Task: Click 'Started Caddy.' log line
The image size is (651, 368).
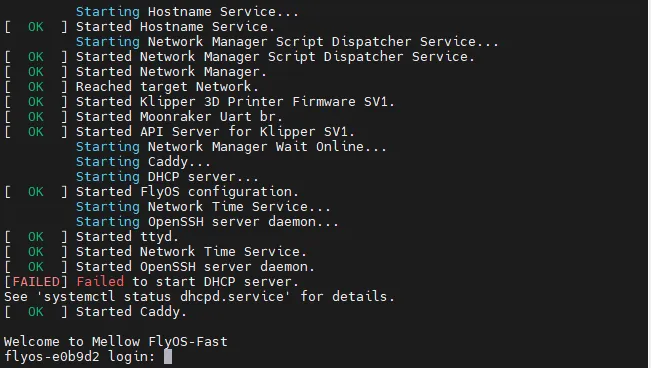Action: [131, 312]
